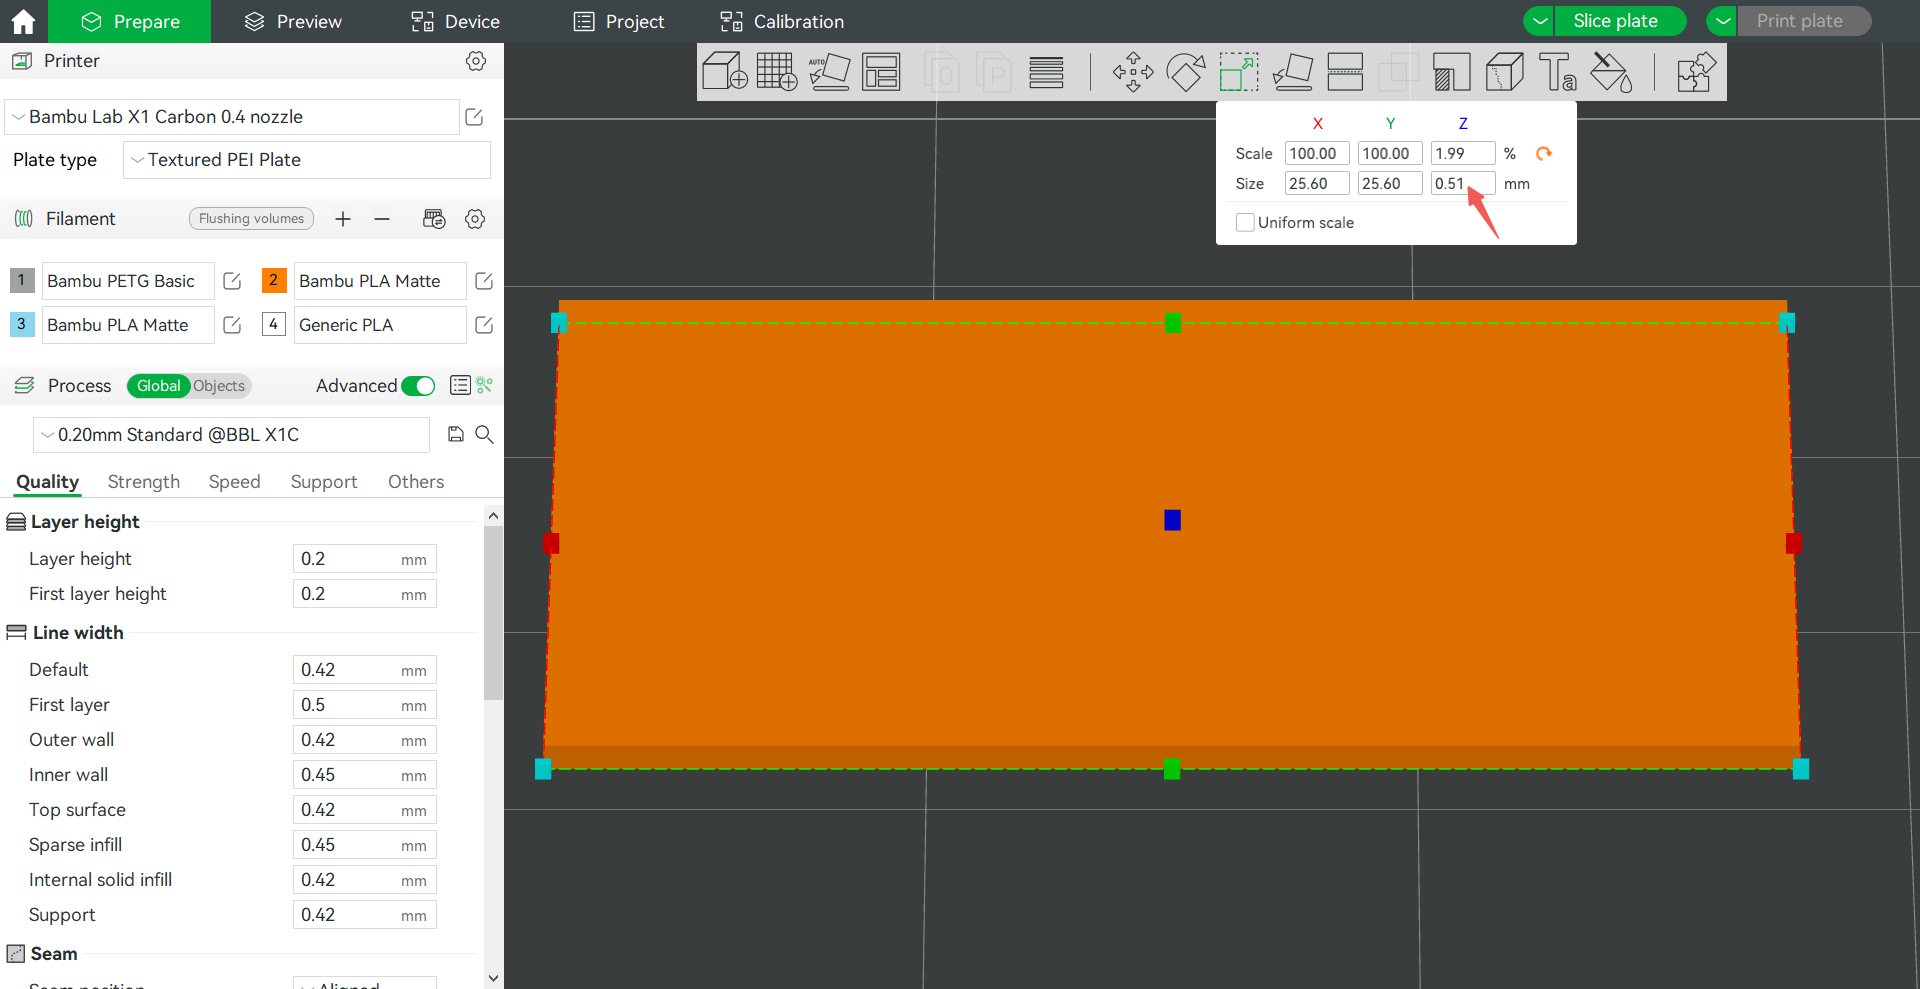Click the Slice plate button
The height and width of the screenshot is (989, 1920).
1615,21
